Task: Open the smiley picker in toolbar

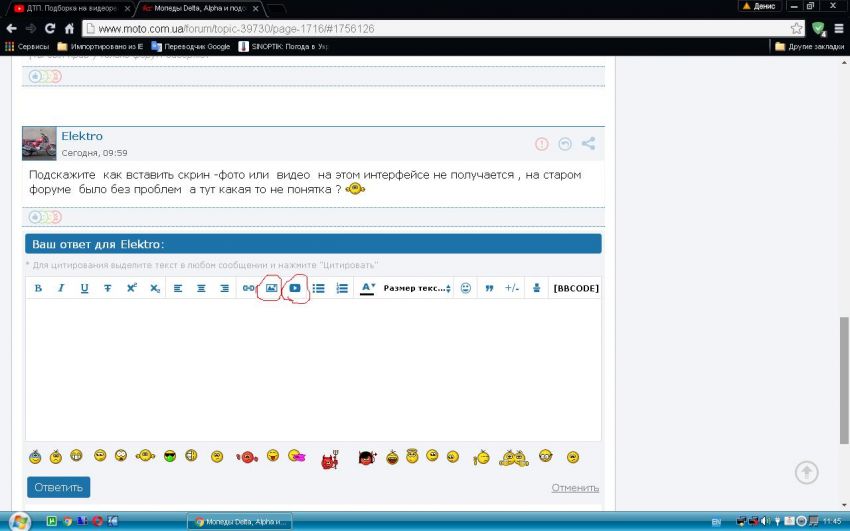Action: coord(466,288)
